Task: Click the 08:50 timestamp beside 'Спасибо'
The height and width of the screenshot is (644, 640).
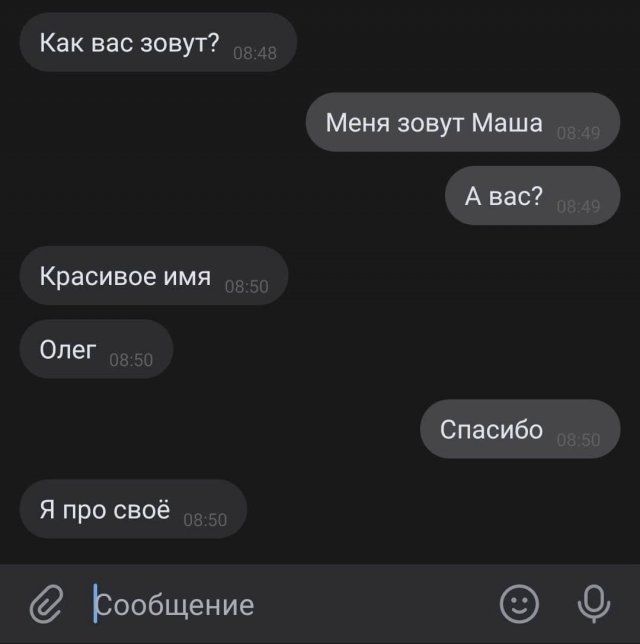Action: click(x=578, y=440)
